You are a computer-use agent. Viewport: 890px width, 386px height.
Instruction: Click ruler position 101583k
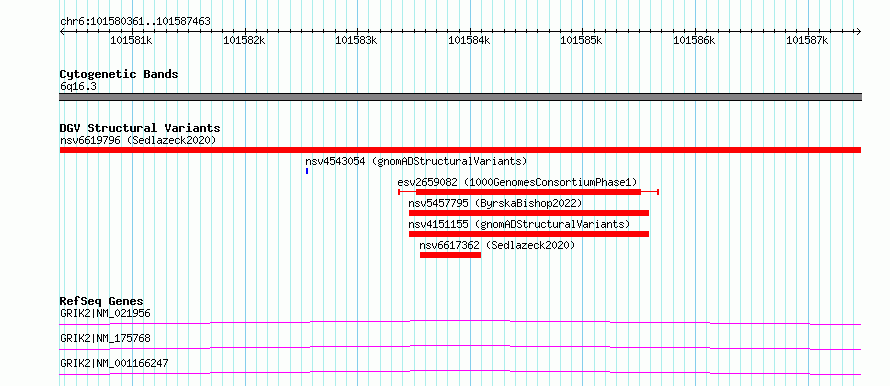coord(356,40)
